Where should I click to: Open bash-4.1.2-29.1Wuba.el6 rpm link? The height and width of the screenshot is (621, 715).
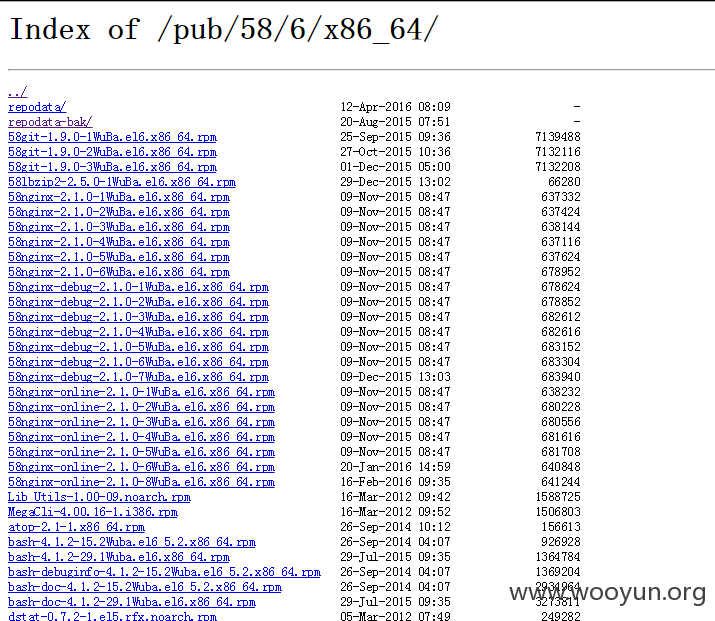[119, 557]
